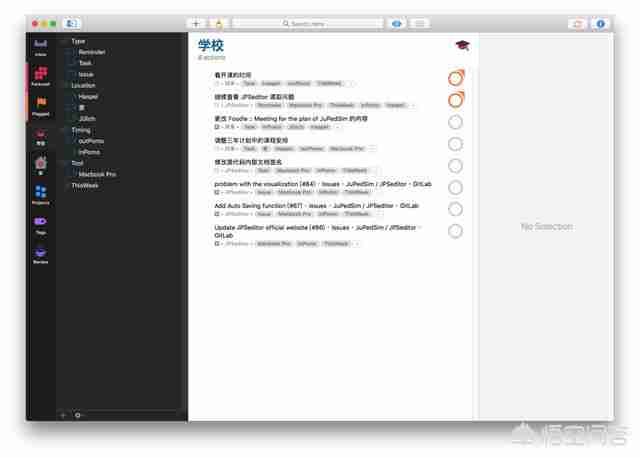The width and height of the screenshot is (640, 458).
Task: Open the Projects perspective tab
Action: (x=40, y=195)
